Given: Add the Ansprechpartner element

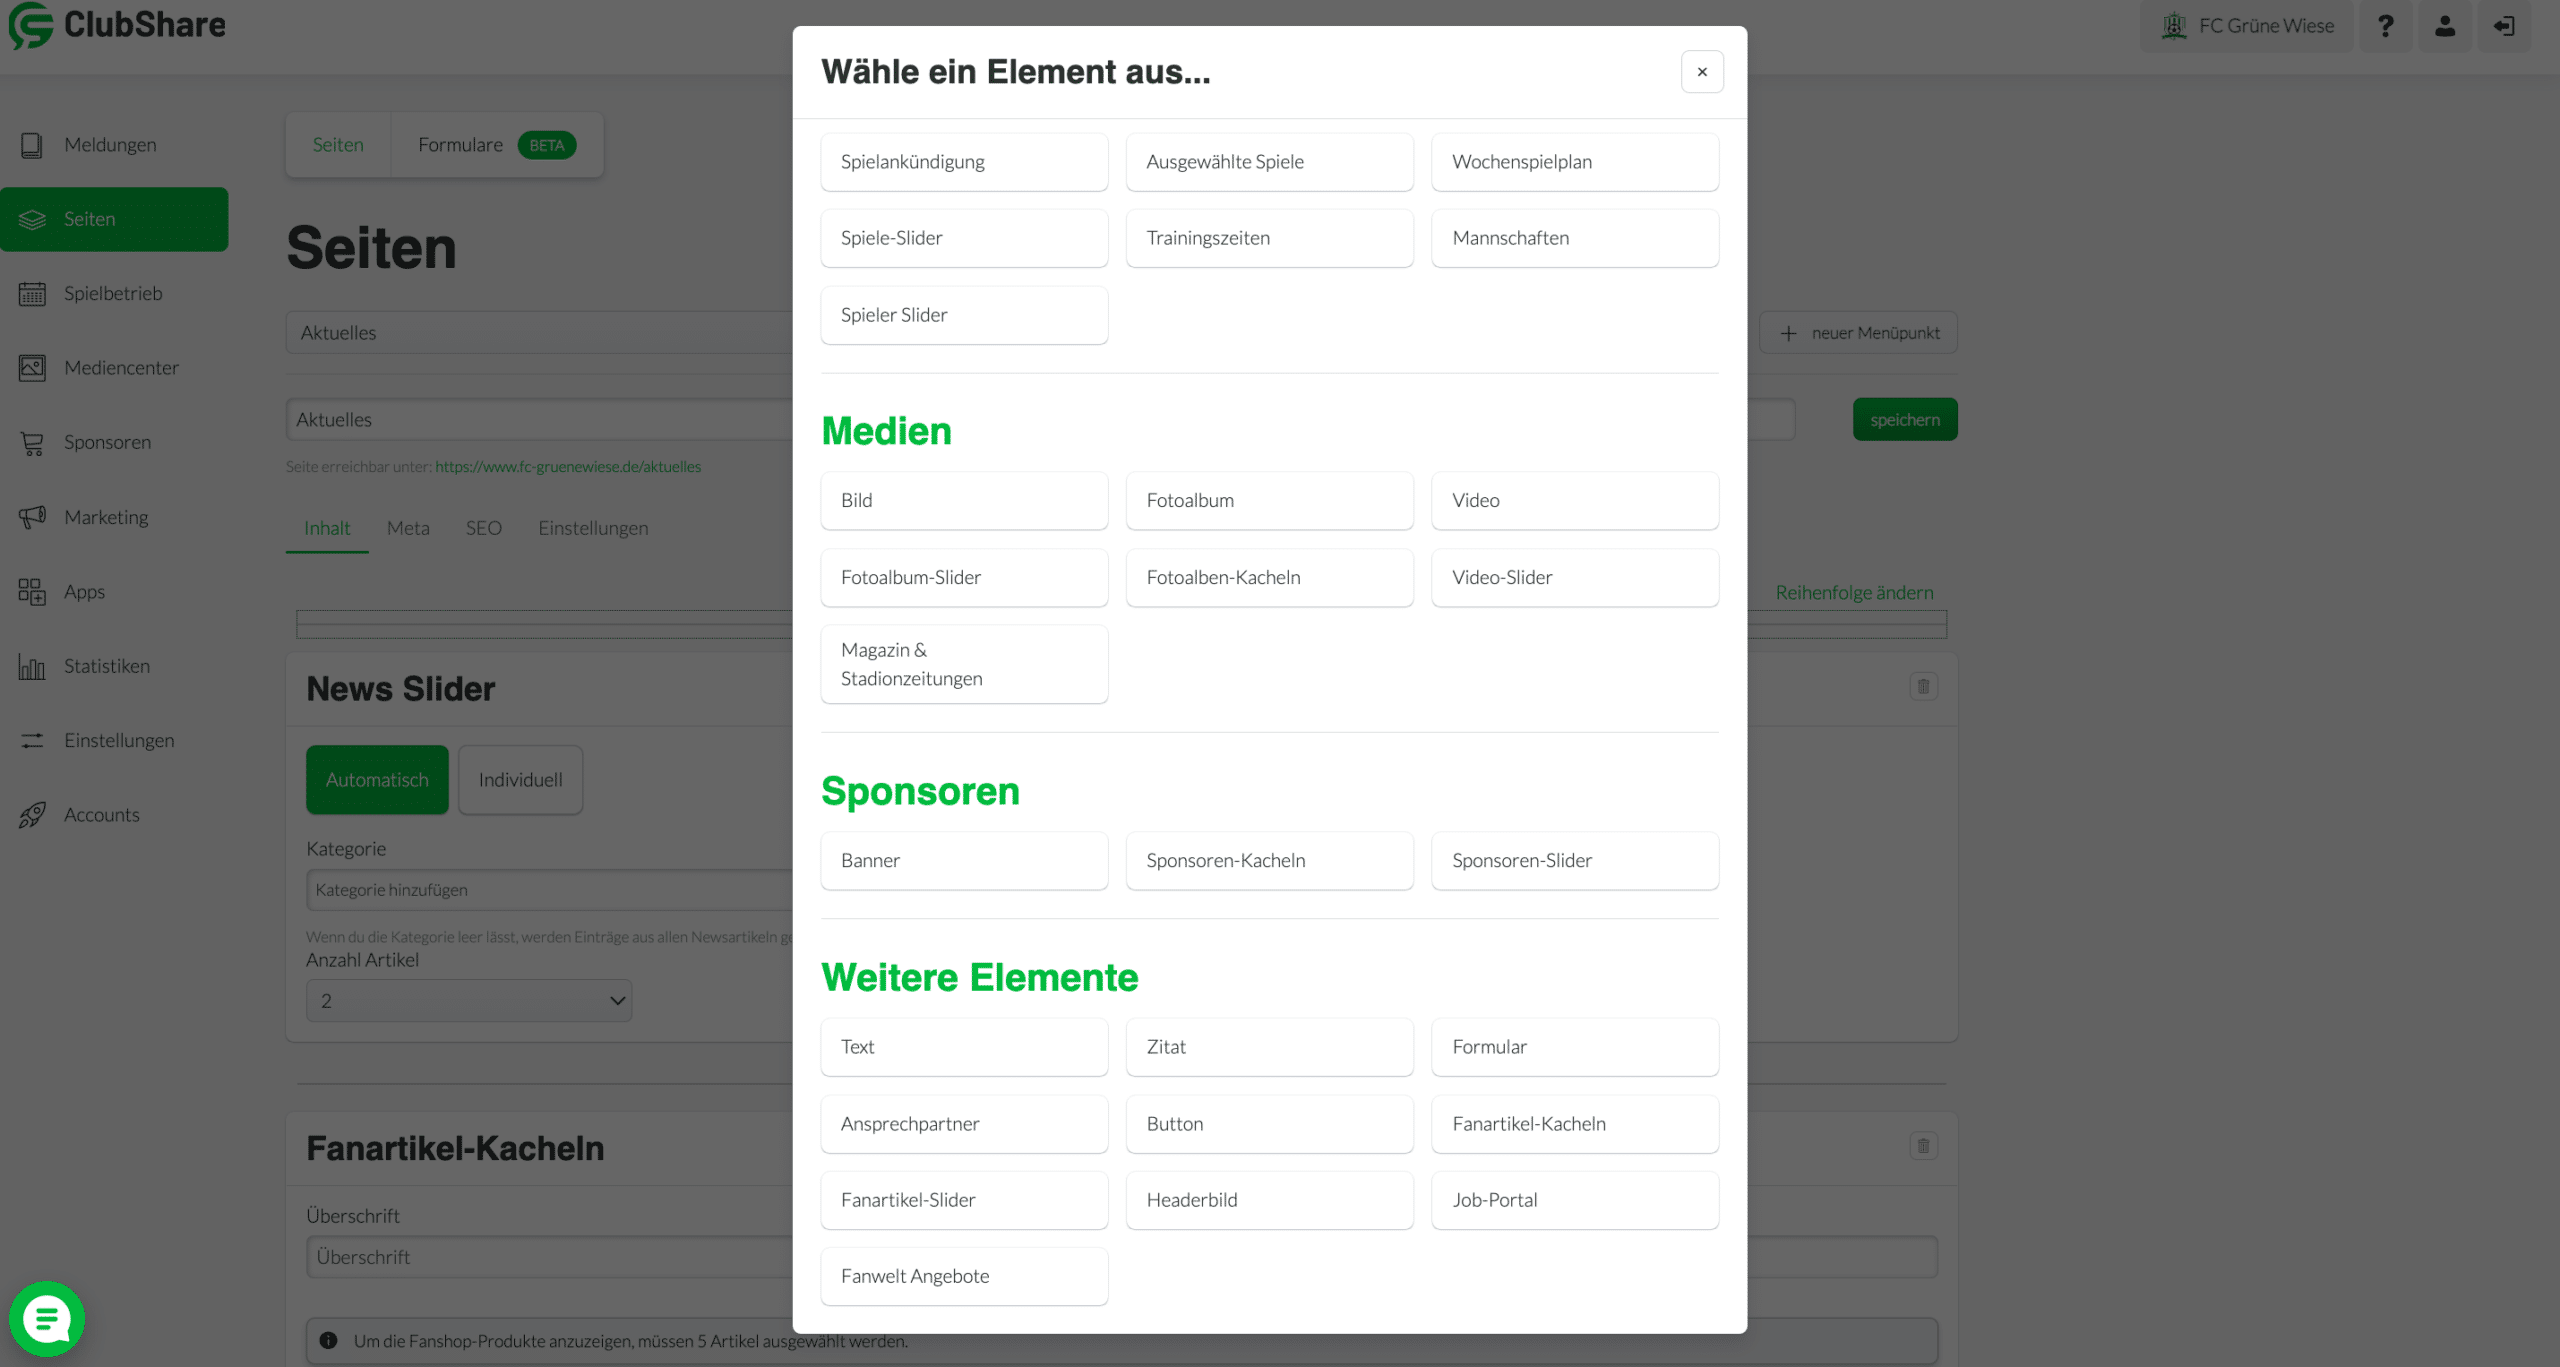Looking at the screenshot, I should pyautogui.click(x=964, y=1124).
